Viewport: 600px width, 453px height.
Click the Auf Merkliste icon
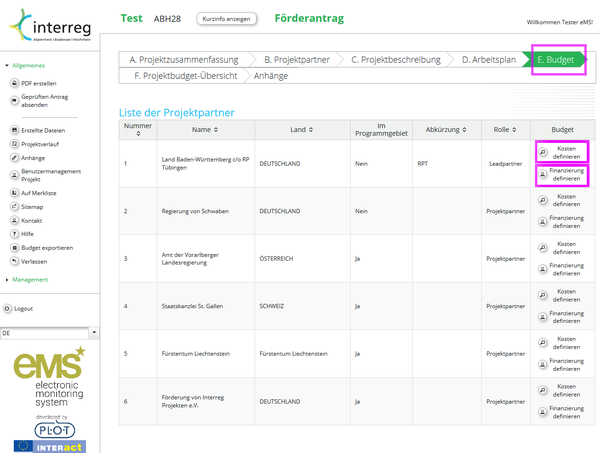coord(12,191)
